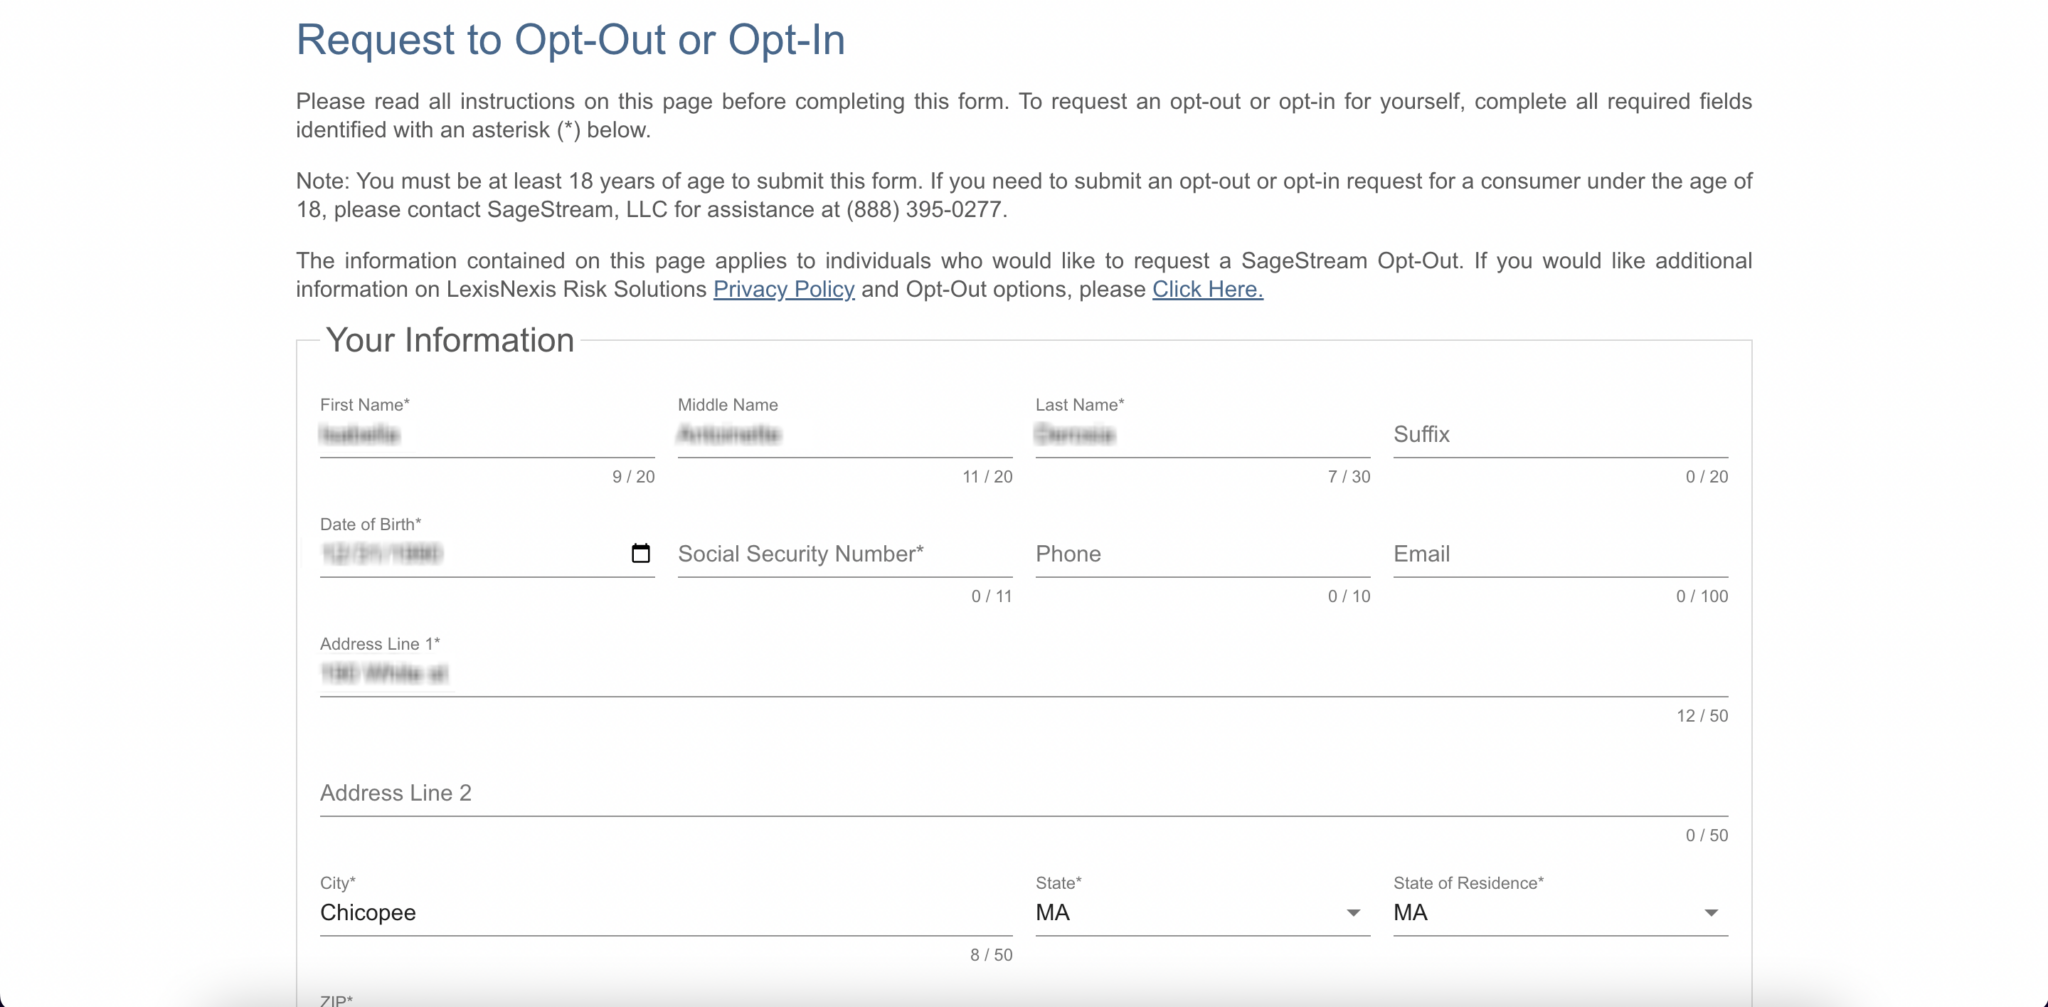This screenshot has width=2048, height=1007.
Task: Click the First Name input field
Action: [x=486, y=436]
